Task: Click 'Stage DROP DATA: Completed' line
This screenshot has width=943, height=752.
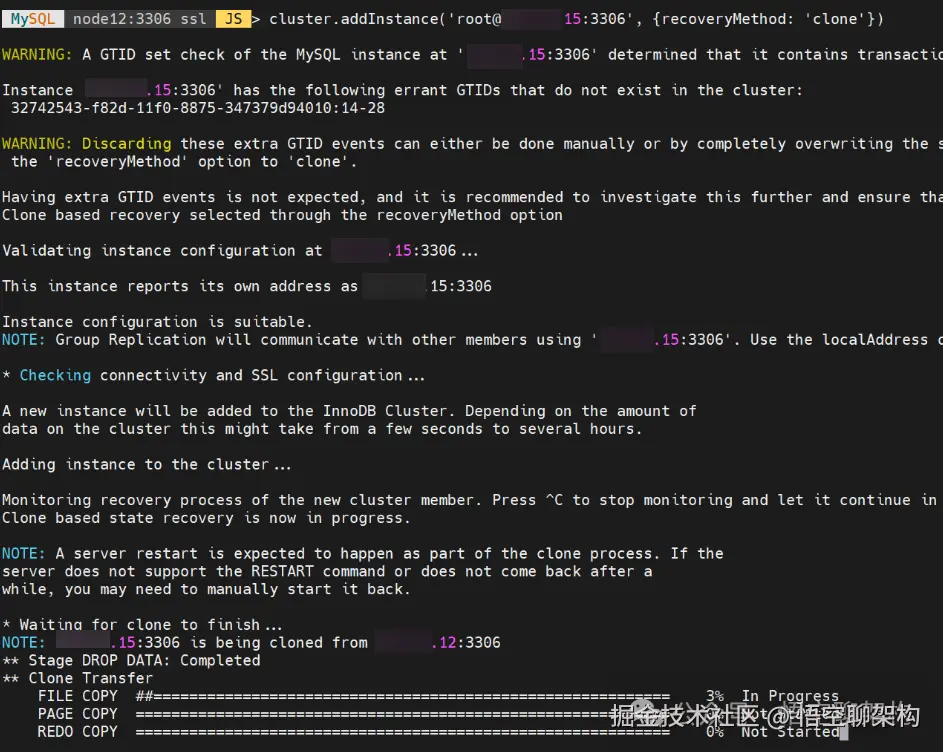Action: [x=131, y=661]
